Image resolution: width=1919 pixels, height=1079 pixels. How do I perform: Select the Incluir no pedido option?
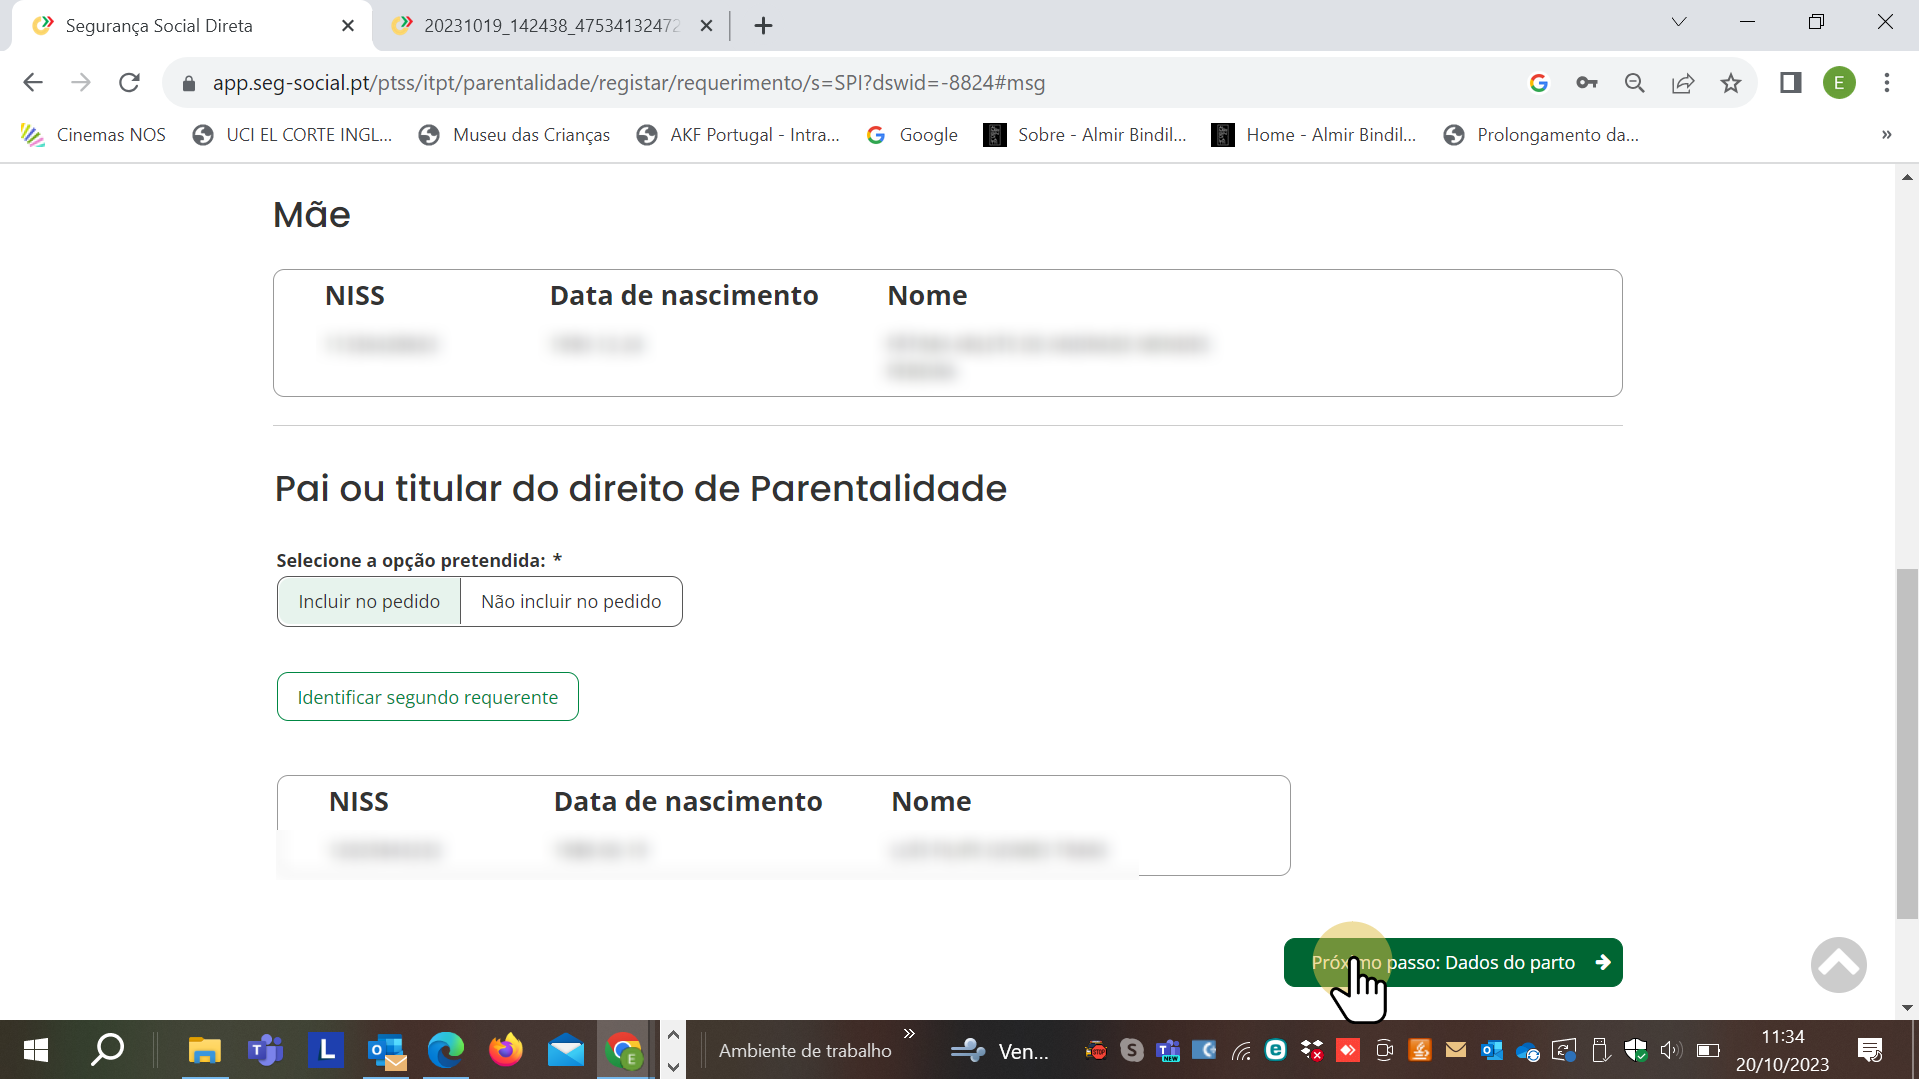coord(368,601)
